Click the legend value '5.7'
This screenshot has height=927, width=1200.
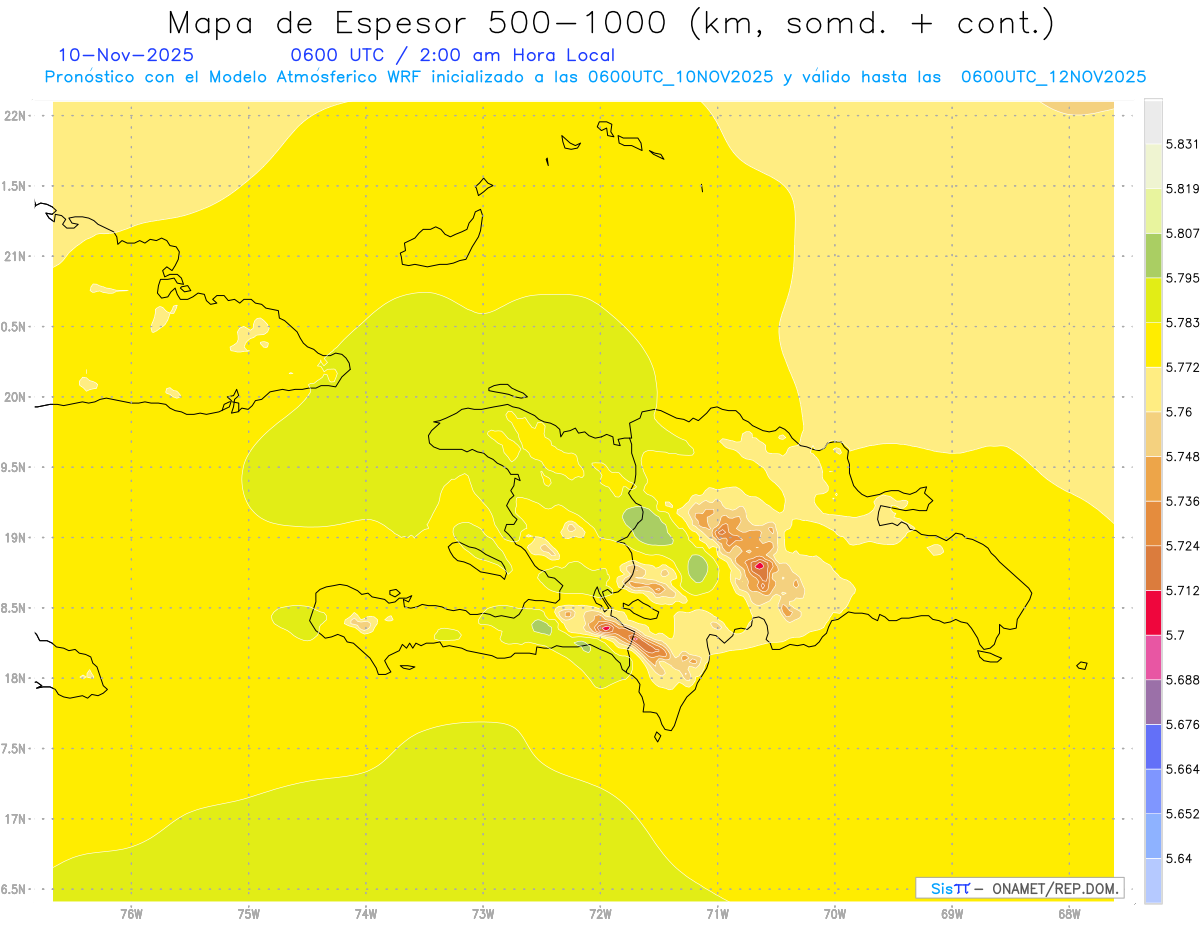[x=1175, y=635]
